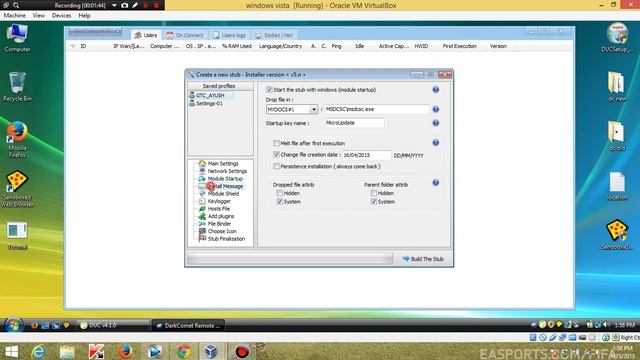Switch to DUC v4.1.0 taskbar item

click(112, 325)
